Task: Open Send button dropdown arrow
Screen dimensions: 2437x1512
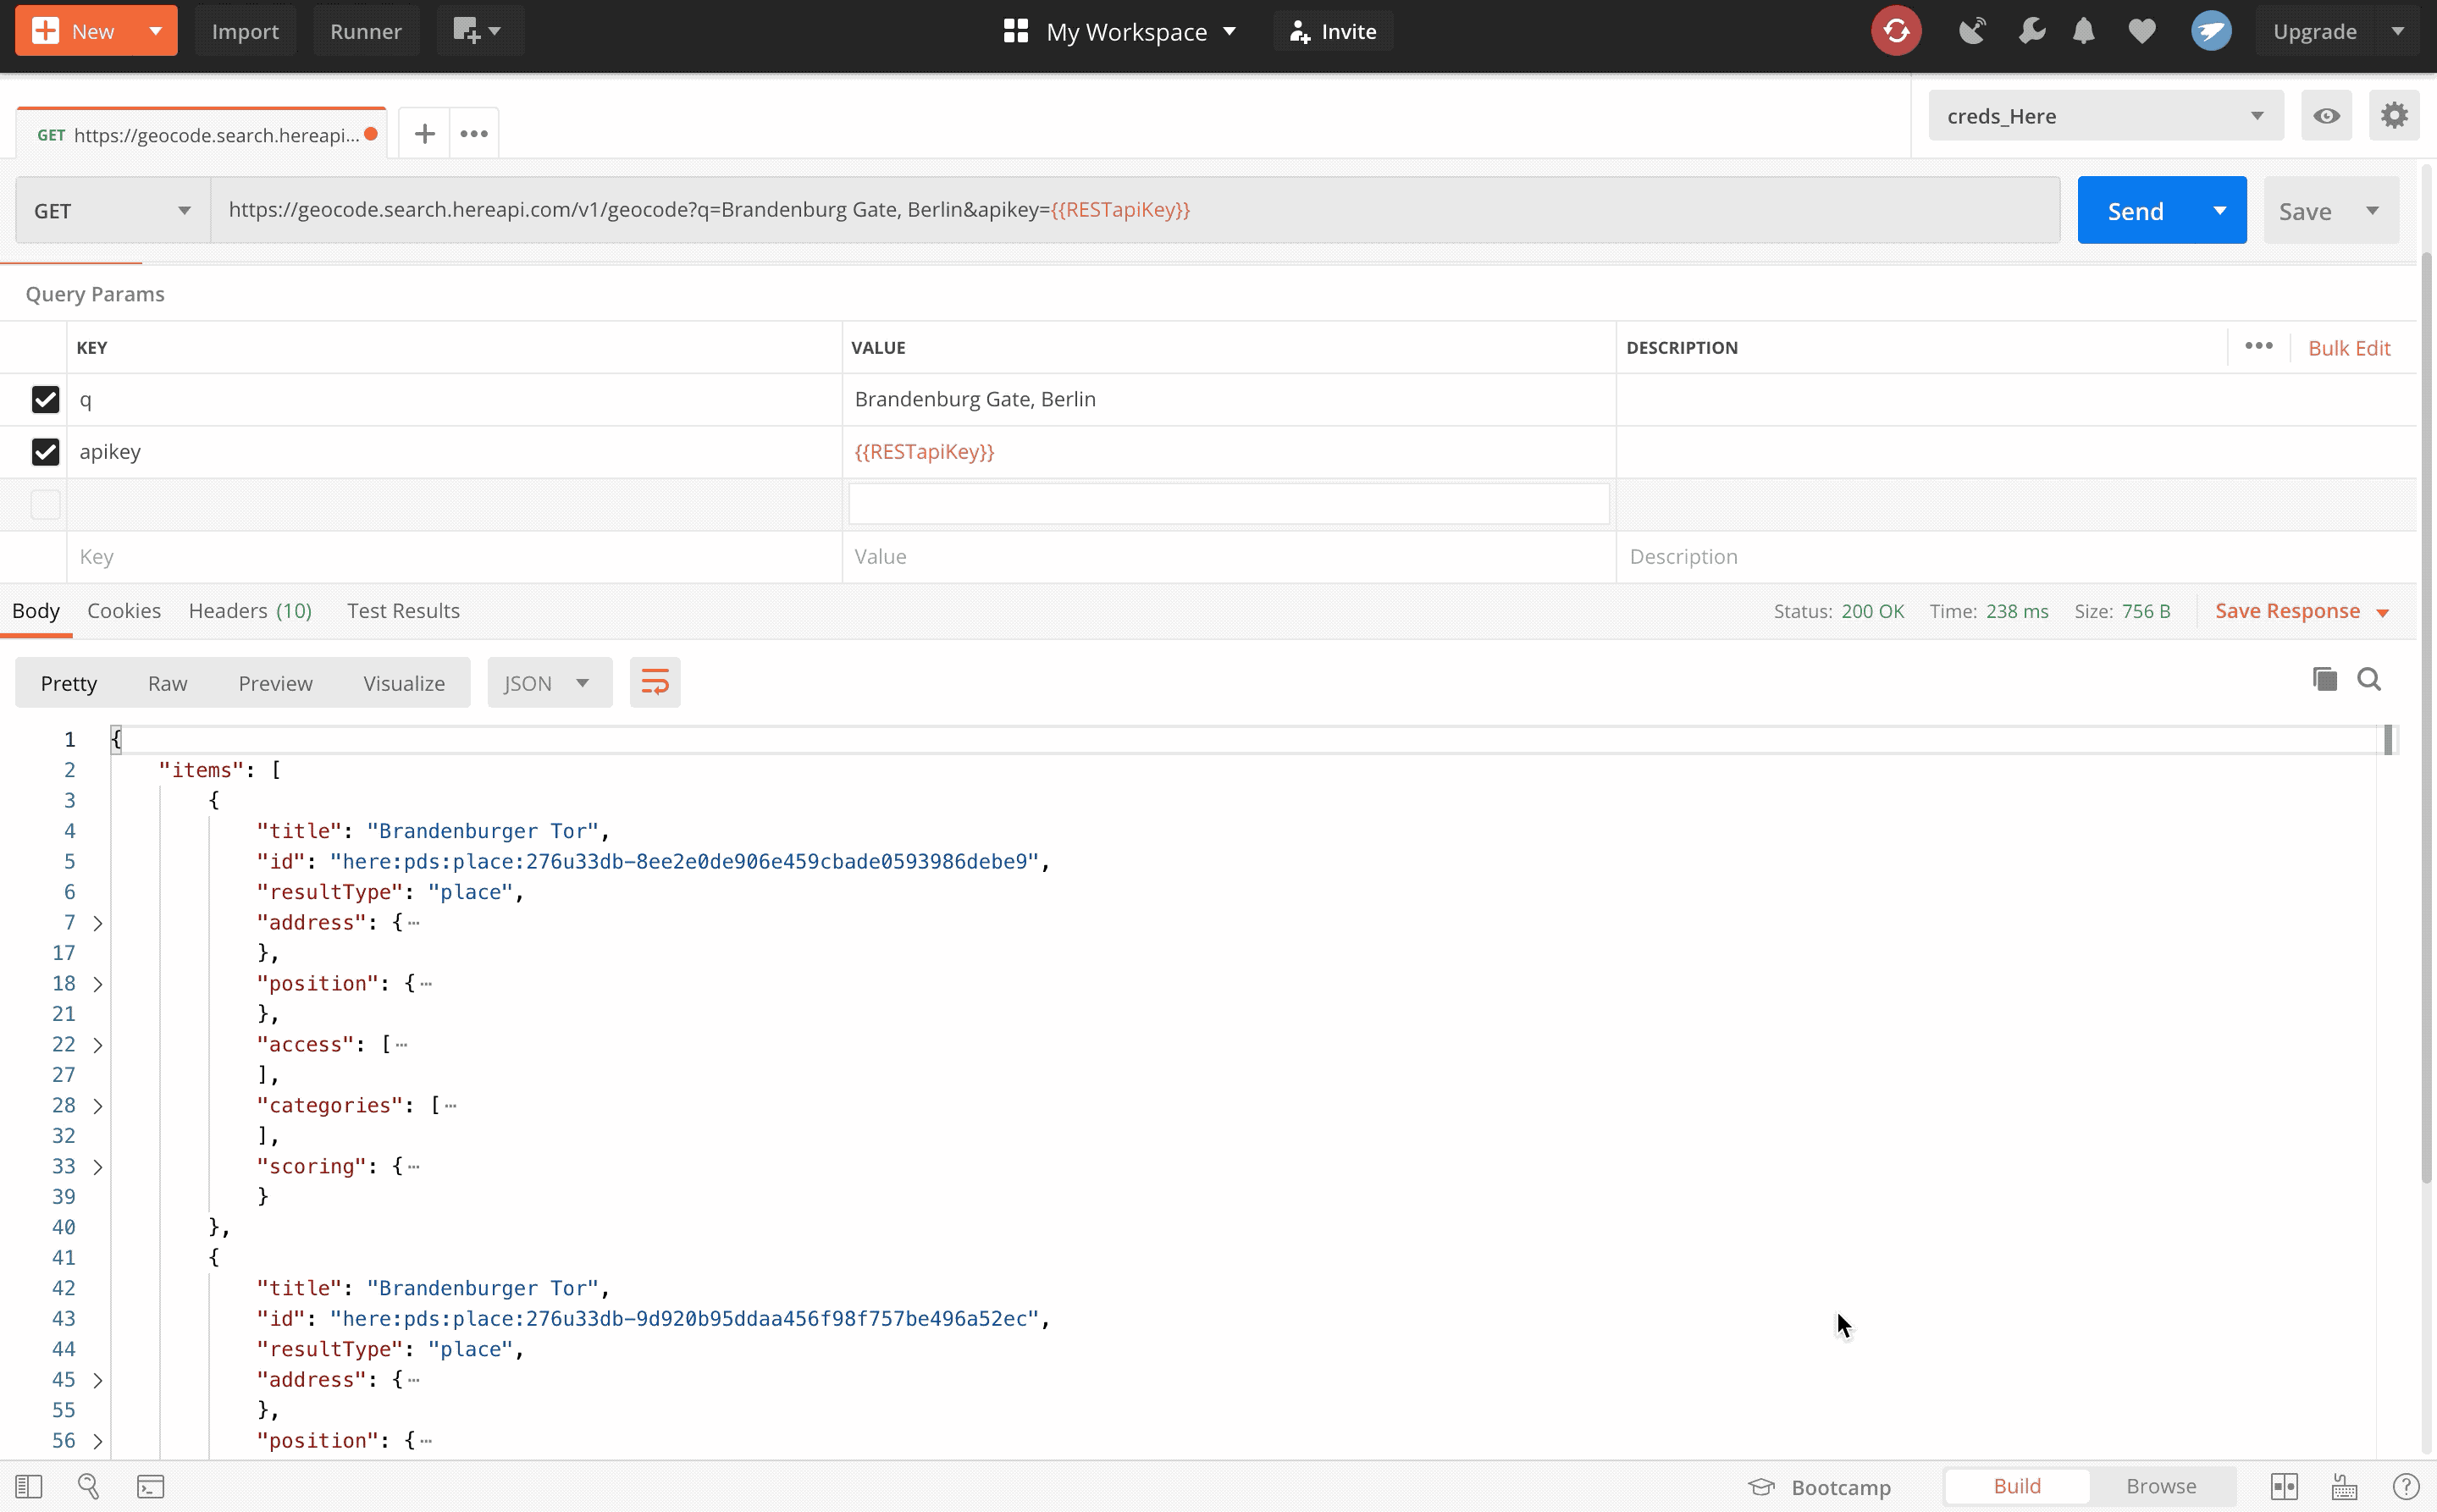Action: click(x=2220, y=210)
